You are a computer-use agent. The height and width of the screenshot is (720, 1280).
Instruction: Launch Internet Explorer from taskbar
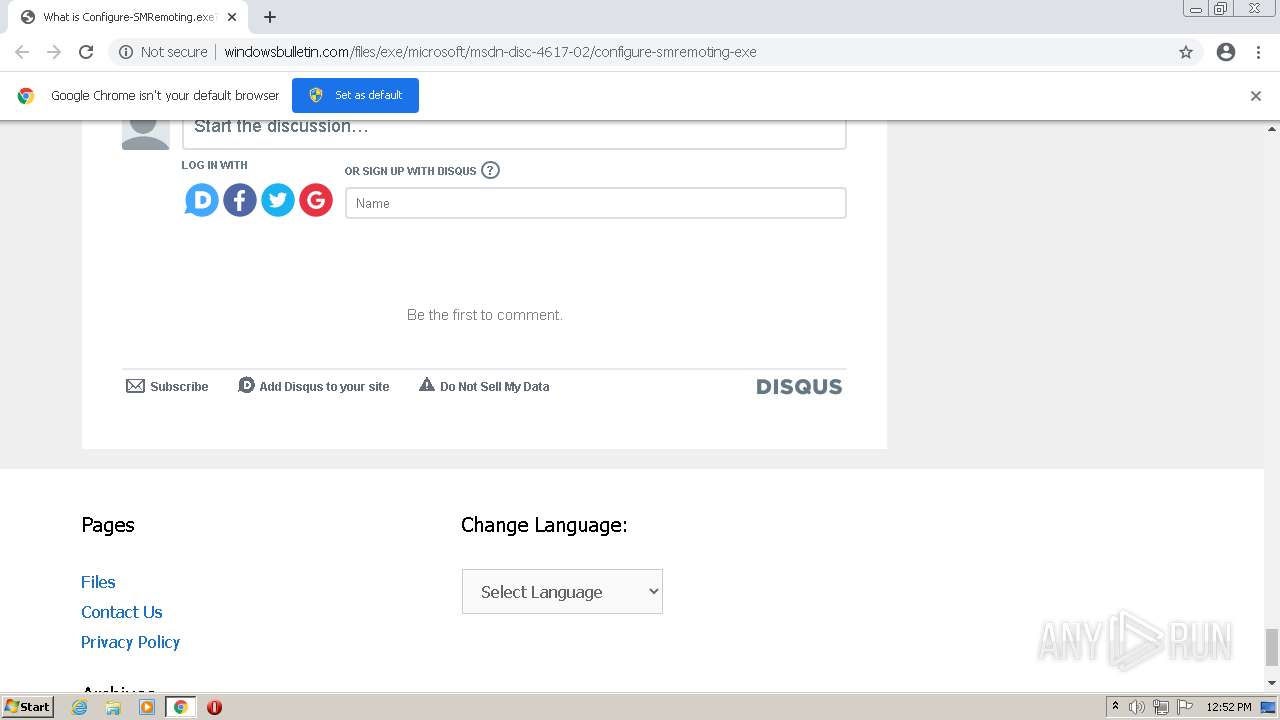pyautogui.click(x=80, y=707)
